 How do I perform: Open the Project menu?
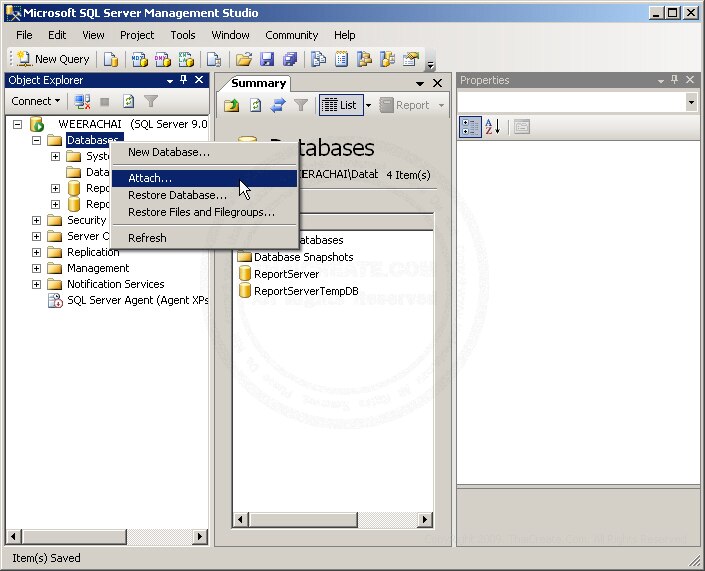click(137, 35)
